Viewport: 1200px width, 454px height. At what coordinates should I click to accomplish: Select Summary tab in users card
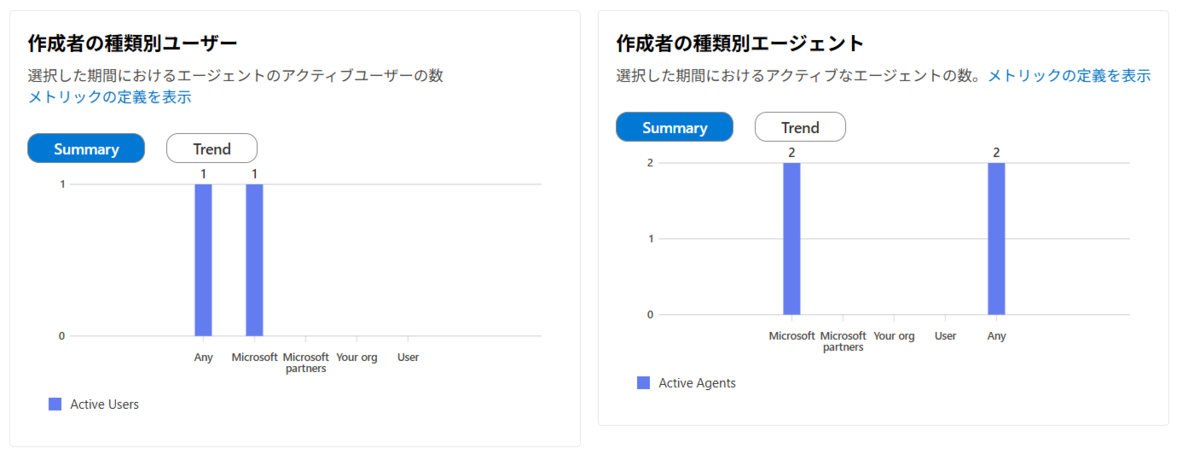click(x=86, y=148)
